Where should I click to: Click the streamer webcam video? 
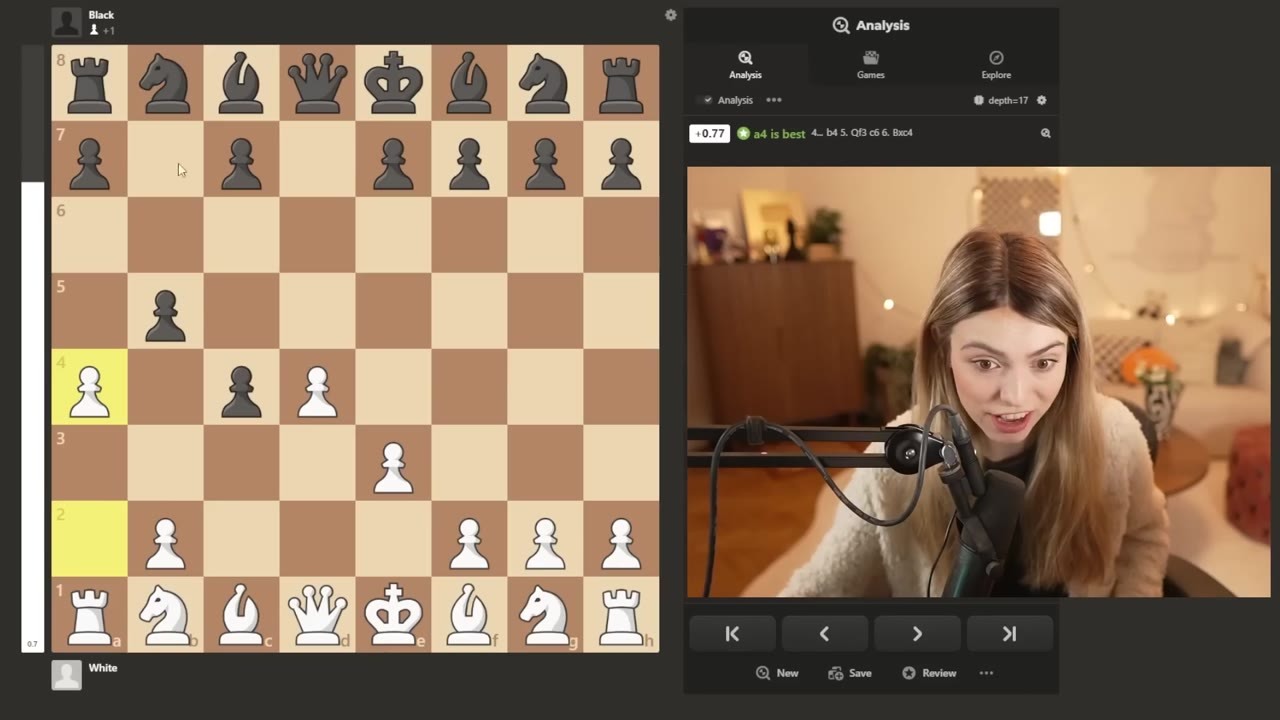978,382
